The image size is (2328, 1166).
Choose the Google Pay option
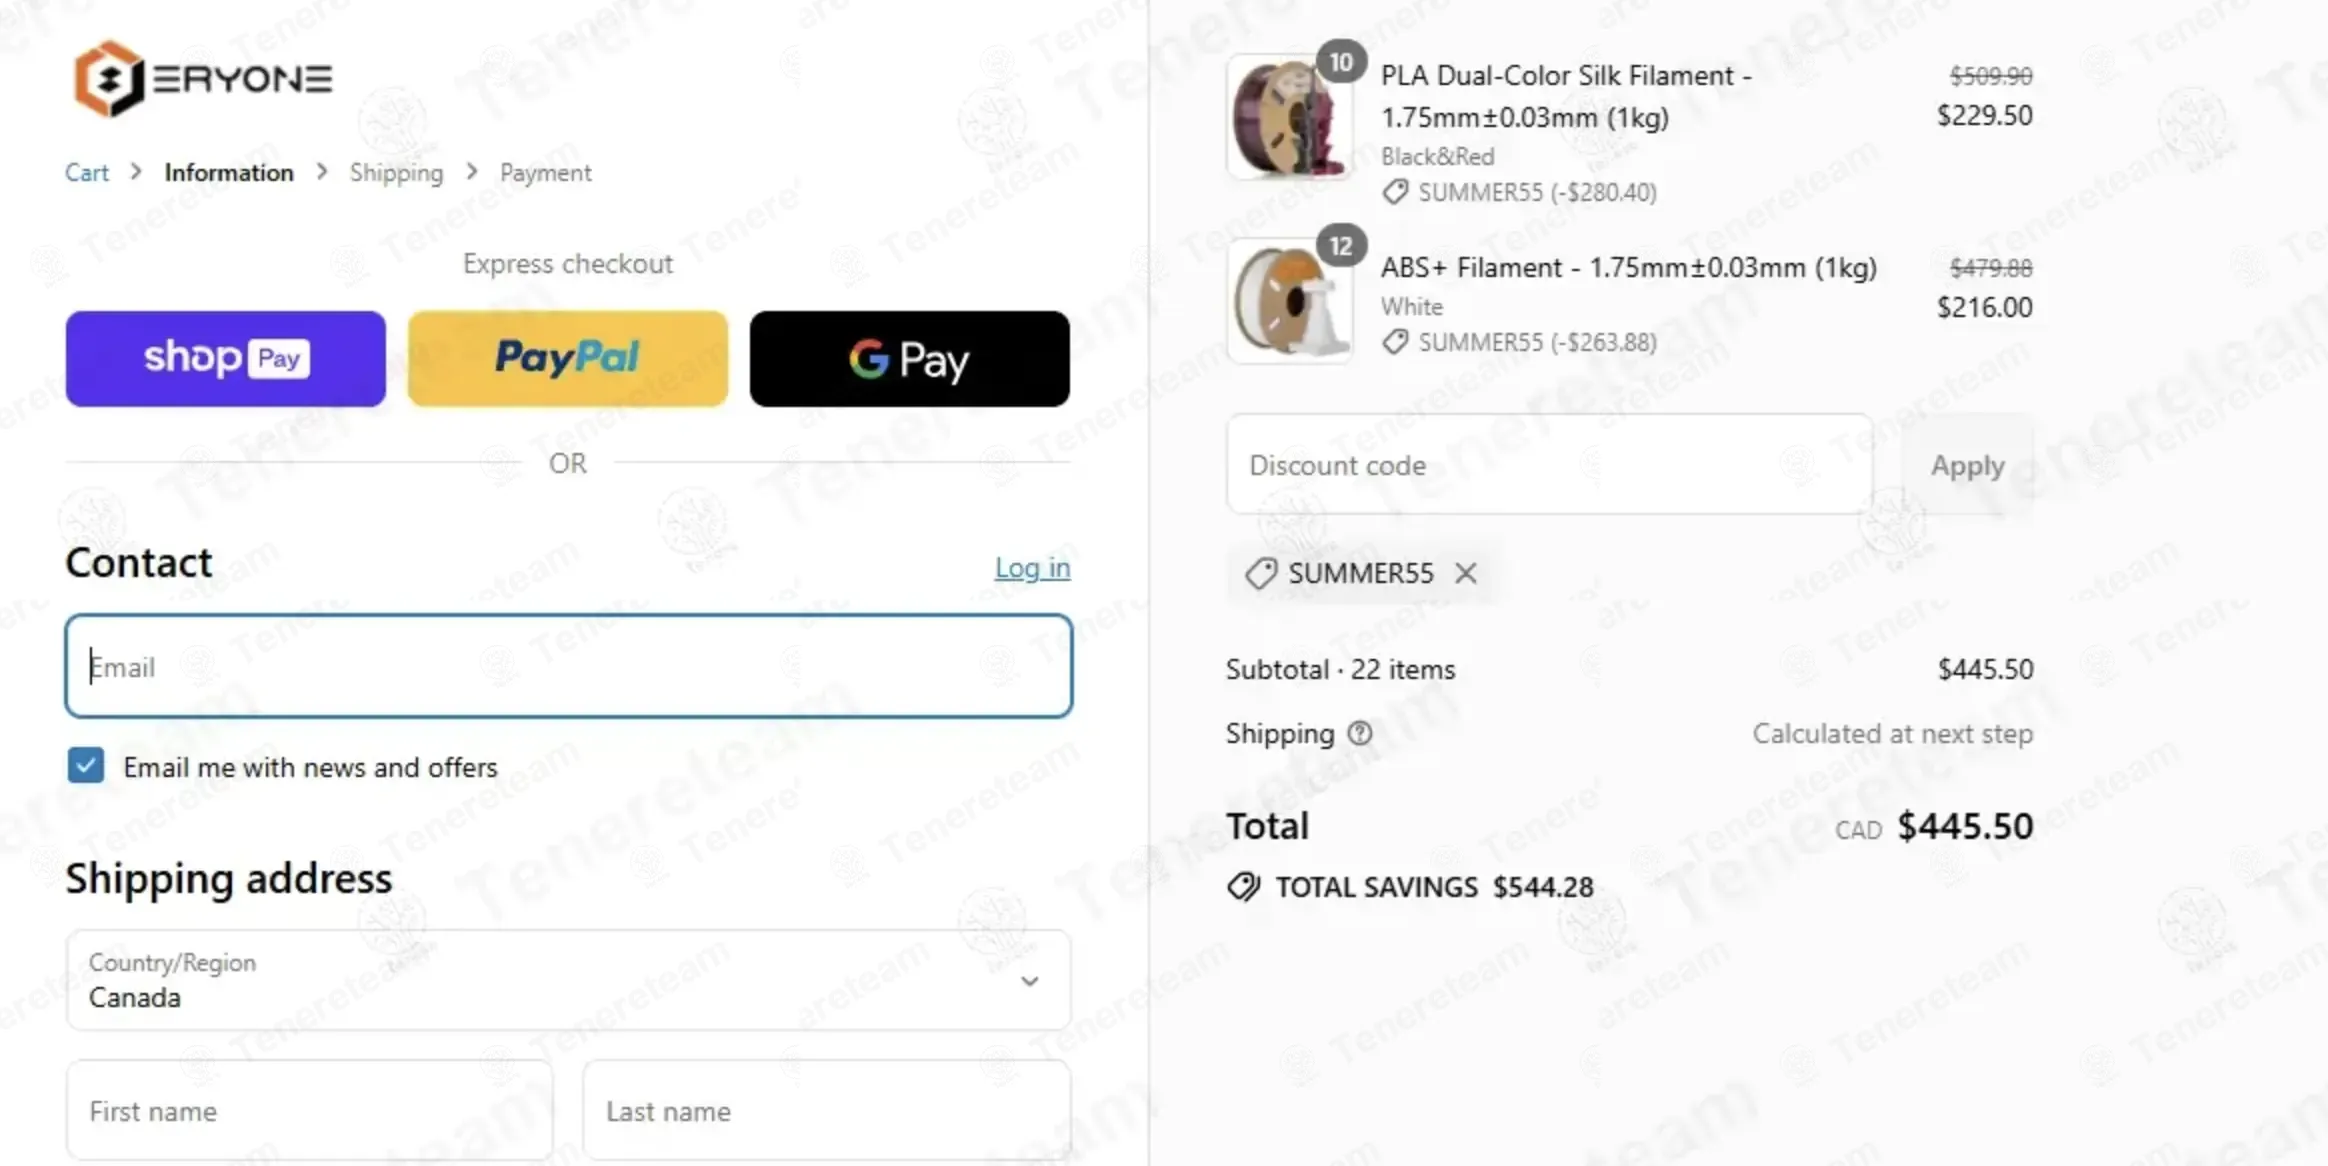[x=910, y=358]
